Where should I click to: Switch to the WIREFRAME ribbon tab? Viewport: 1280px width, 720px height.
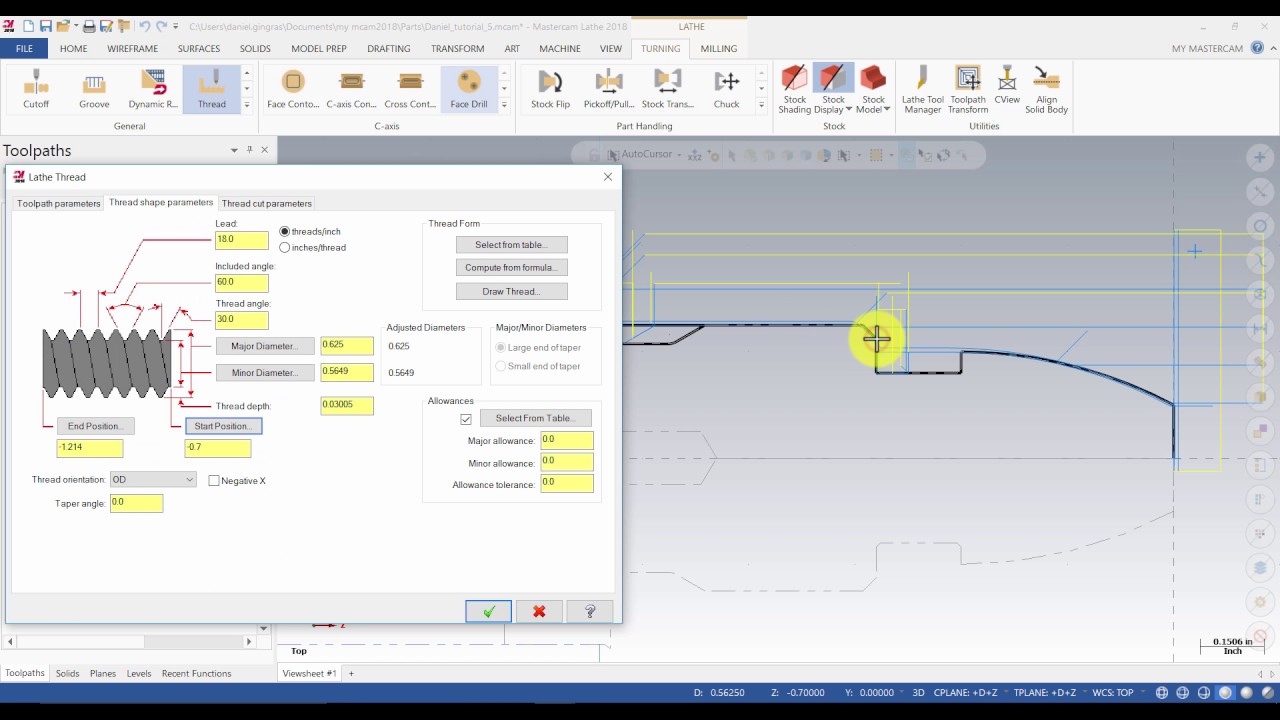click(x=132, y=48)
